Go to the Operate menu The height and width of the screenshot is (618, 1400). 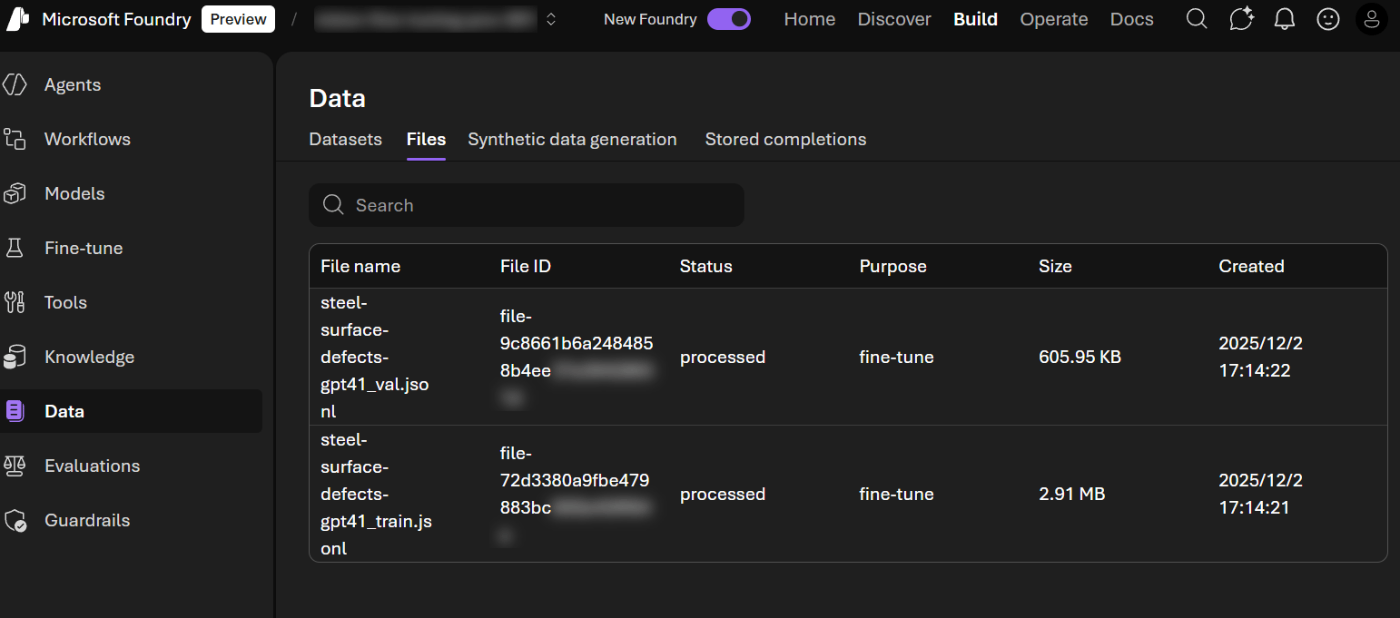point(1054,19)
